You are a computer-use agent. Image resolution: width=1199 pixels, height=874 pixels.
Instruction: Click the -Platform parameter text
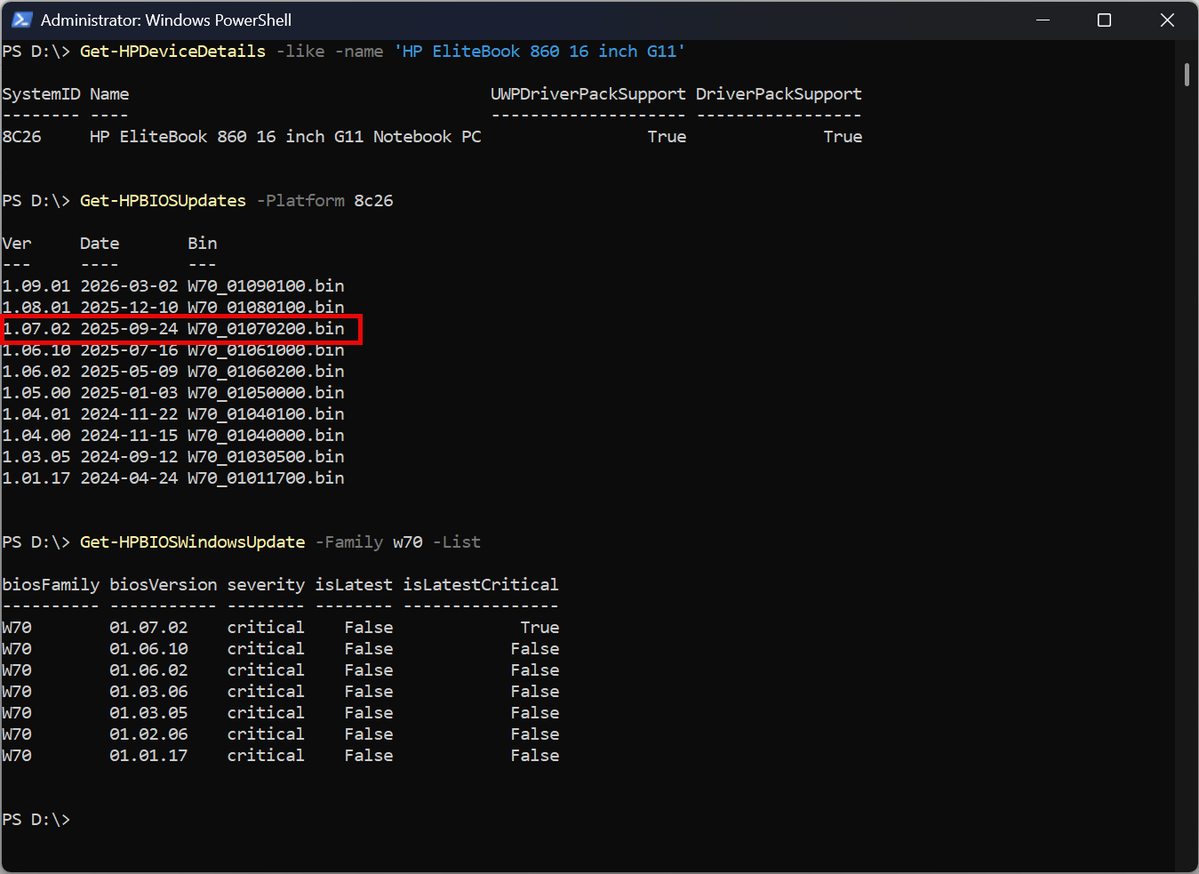coord(301,200)
